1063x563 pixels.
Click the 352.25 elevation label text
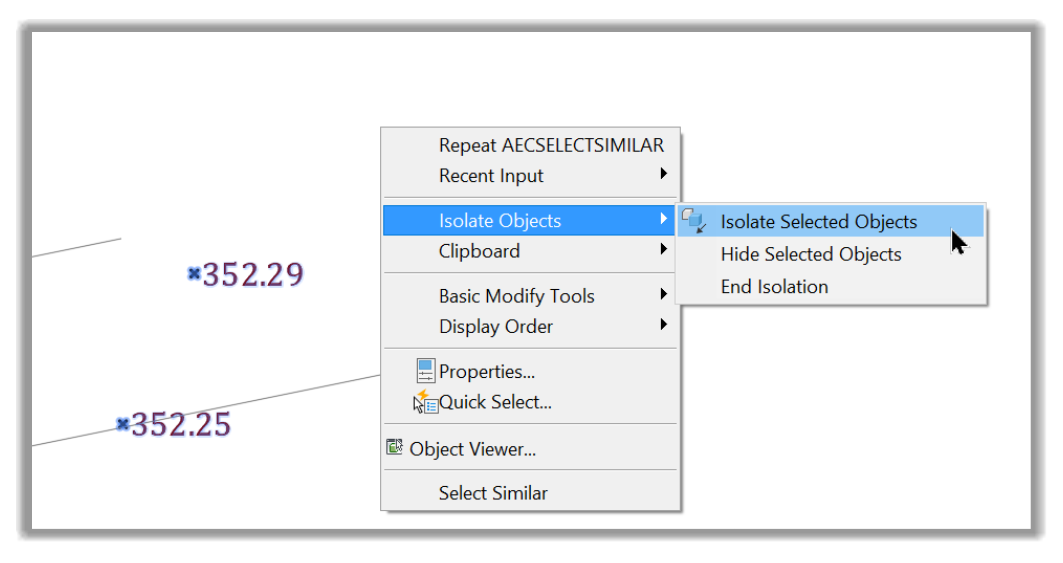(x=181, y=425)
